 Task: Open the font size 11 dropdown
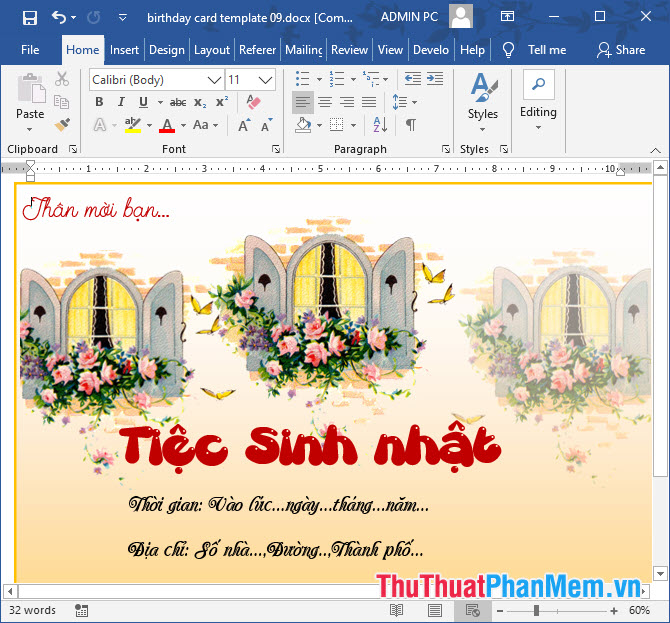(x=265, y=80)
